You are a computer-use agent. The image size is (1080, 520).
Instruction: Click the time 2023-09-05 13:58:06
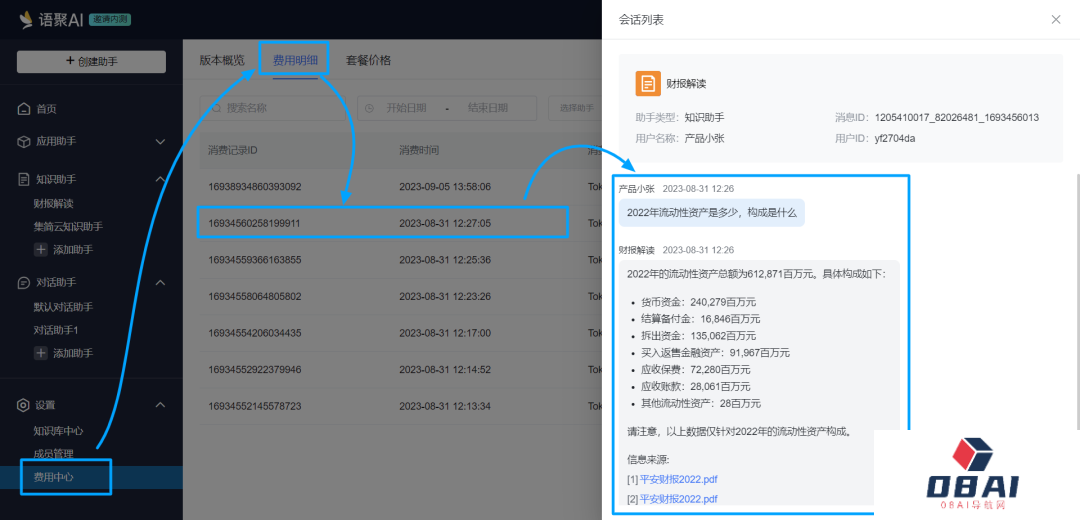tap(445, 187)
